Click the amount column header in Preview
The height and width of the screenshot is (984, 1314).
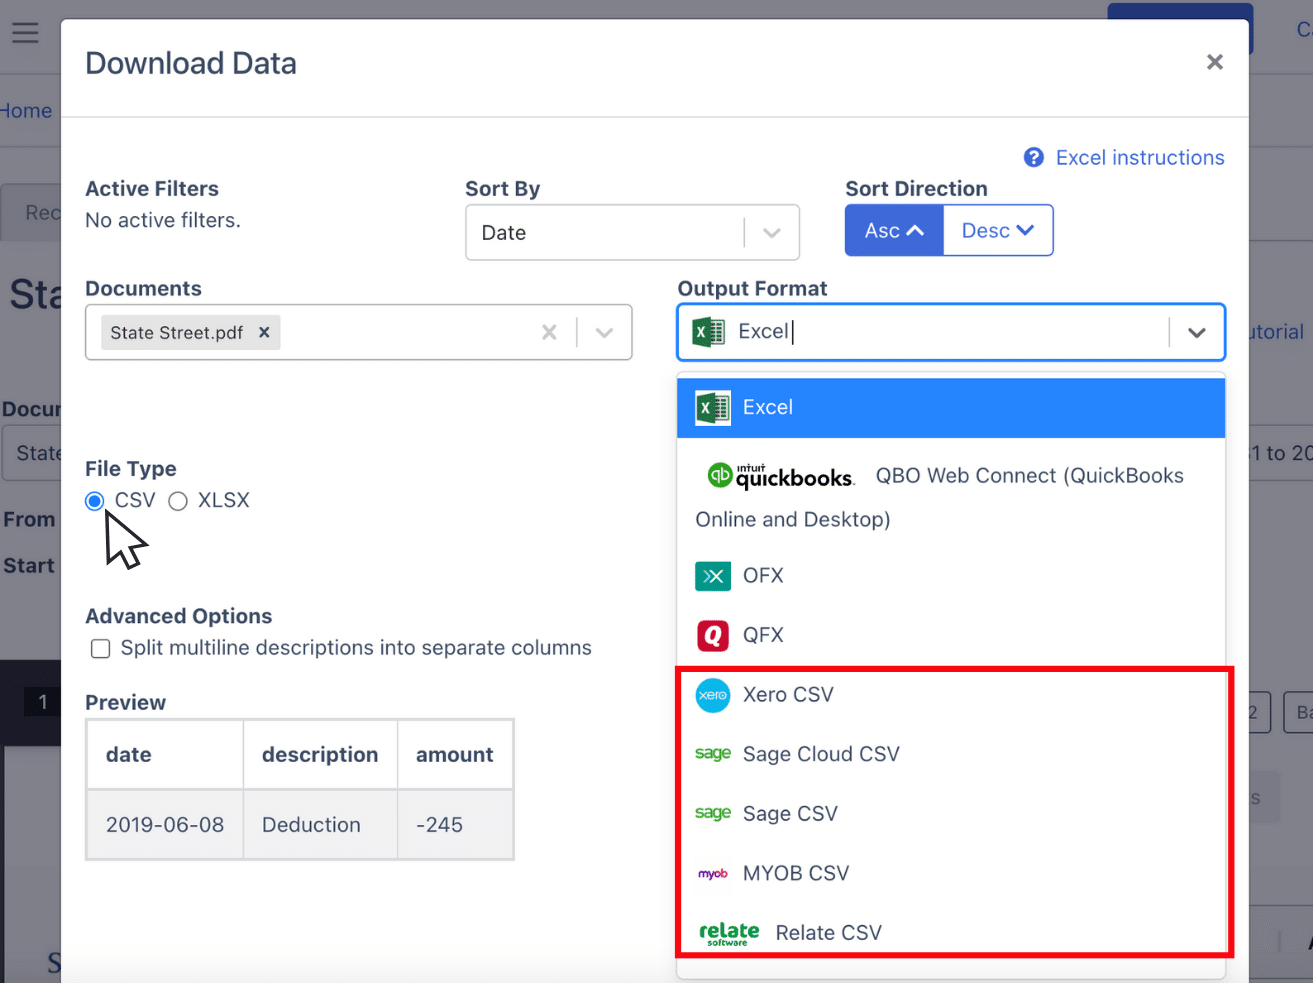pos(455,755)
